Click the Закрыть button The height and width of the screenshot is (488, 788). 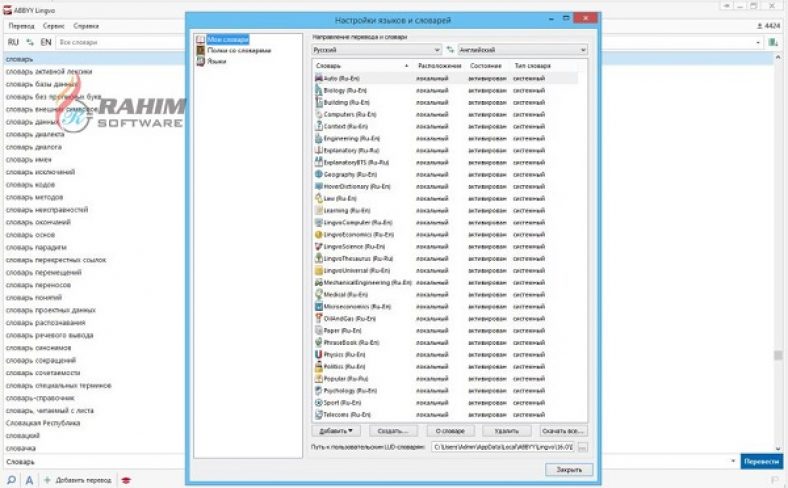coord(569,469)
